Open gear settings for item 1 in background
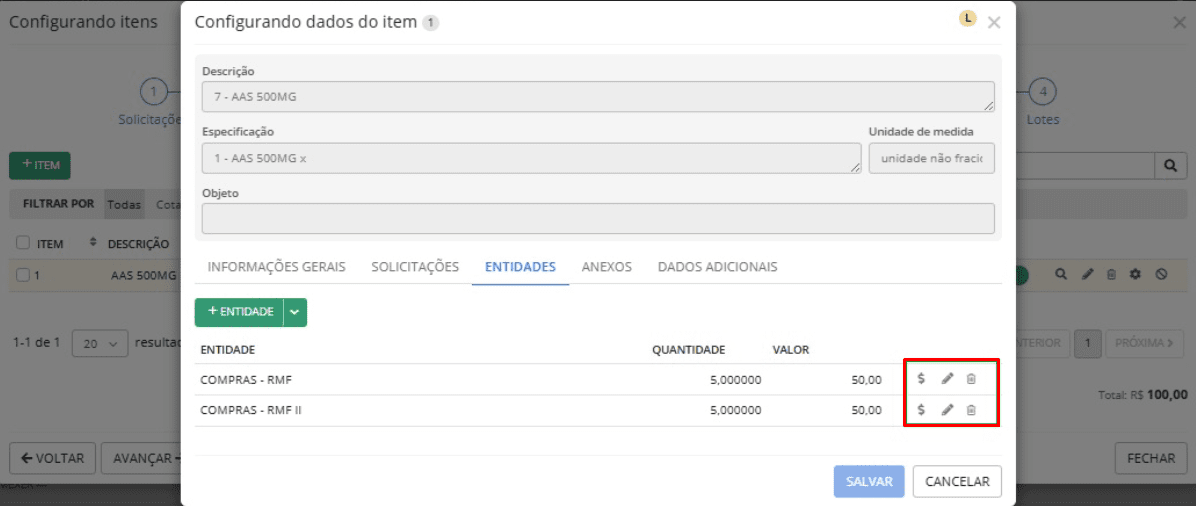1196x506 pixels. [x=1135, y=275]
